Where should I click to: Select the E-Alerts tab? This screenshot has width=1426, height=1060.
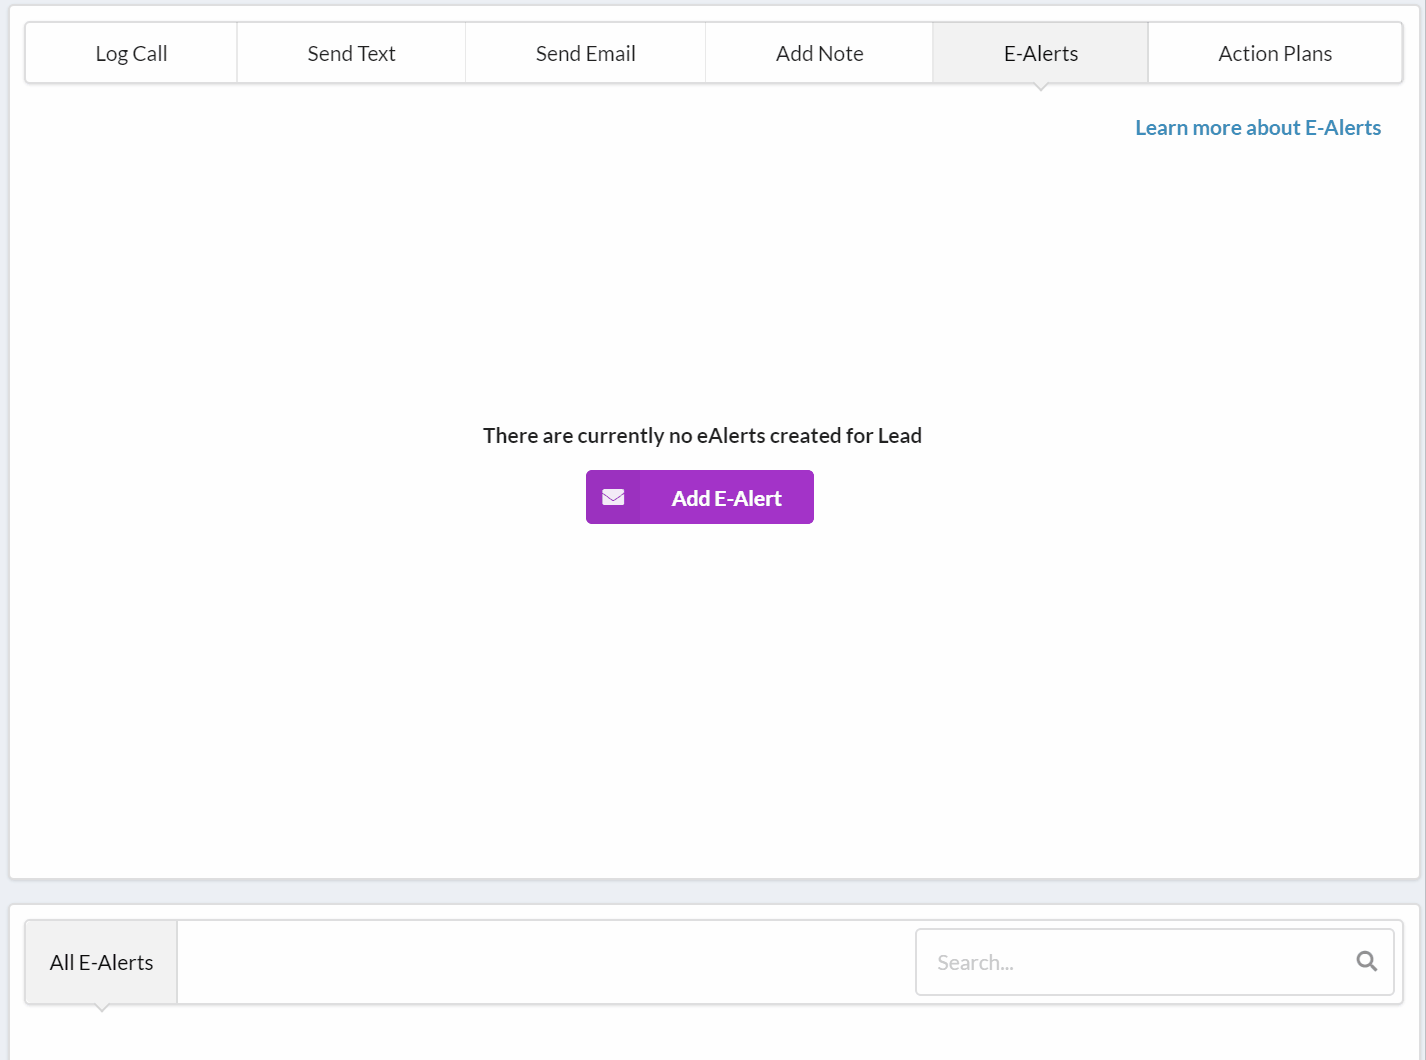point(1040,54)
